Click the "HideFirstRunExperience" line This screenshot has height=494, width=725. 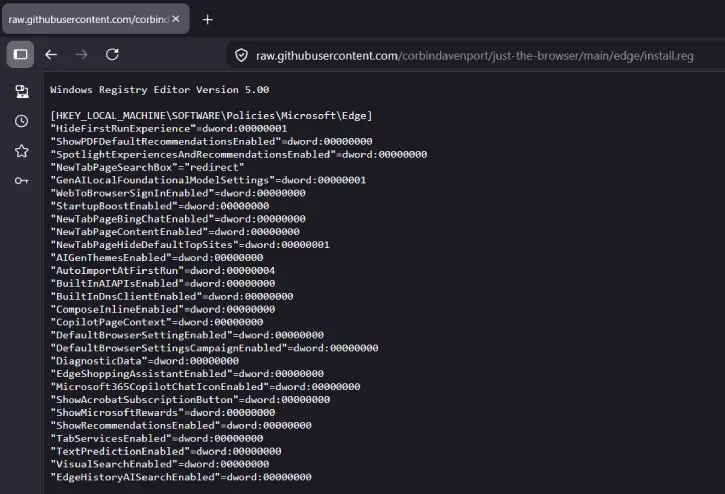point(169,129)
